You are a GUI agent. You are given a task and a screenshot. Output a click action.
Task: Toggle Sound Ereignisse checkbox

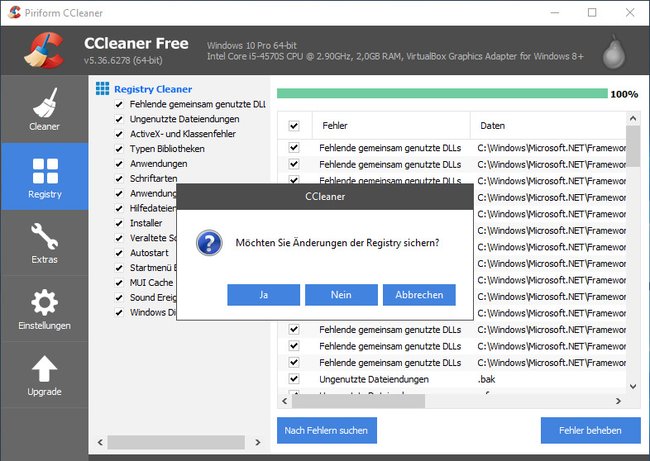coord(119,298)
